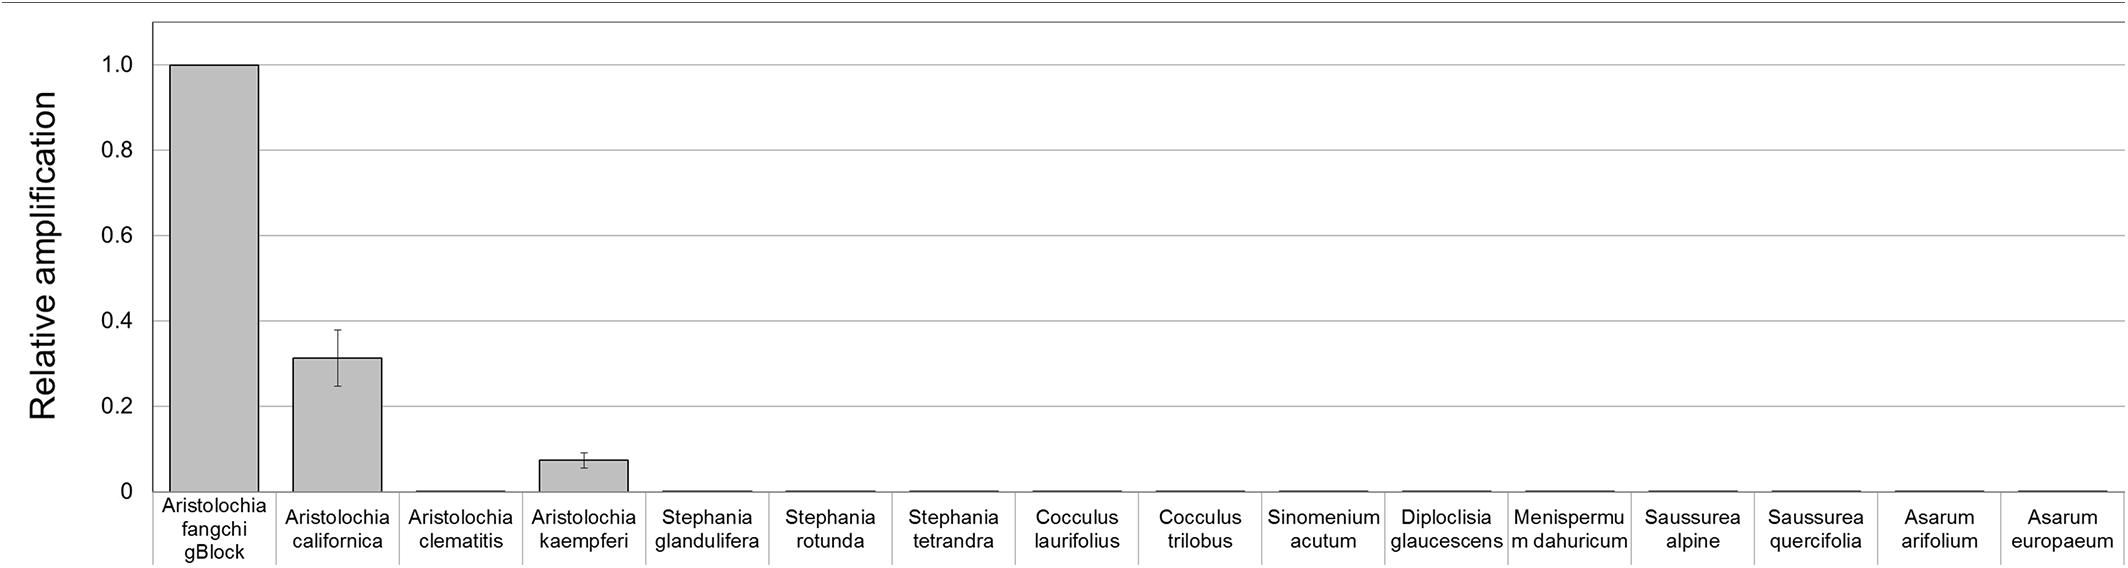Viewport: 2128px width, 568px height.
Task: Click the Aristolochia kaempferi bar
Action: (583, 476)
